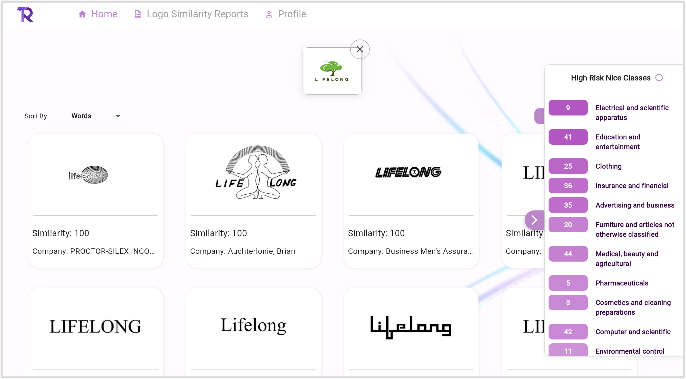686x379 pixels.
Task: Select Nice class 9 Electrical and scientific
Action: click(568, 108)
